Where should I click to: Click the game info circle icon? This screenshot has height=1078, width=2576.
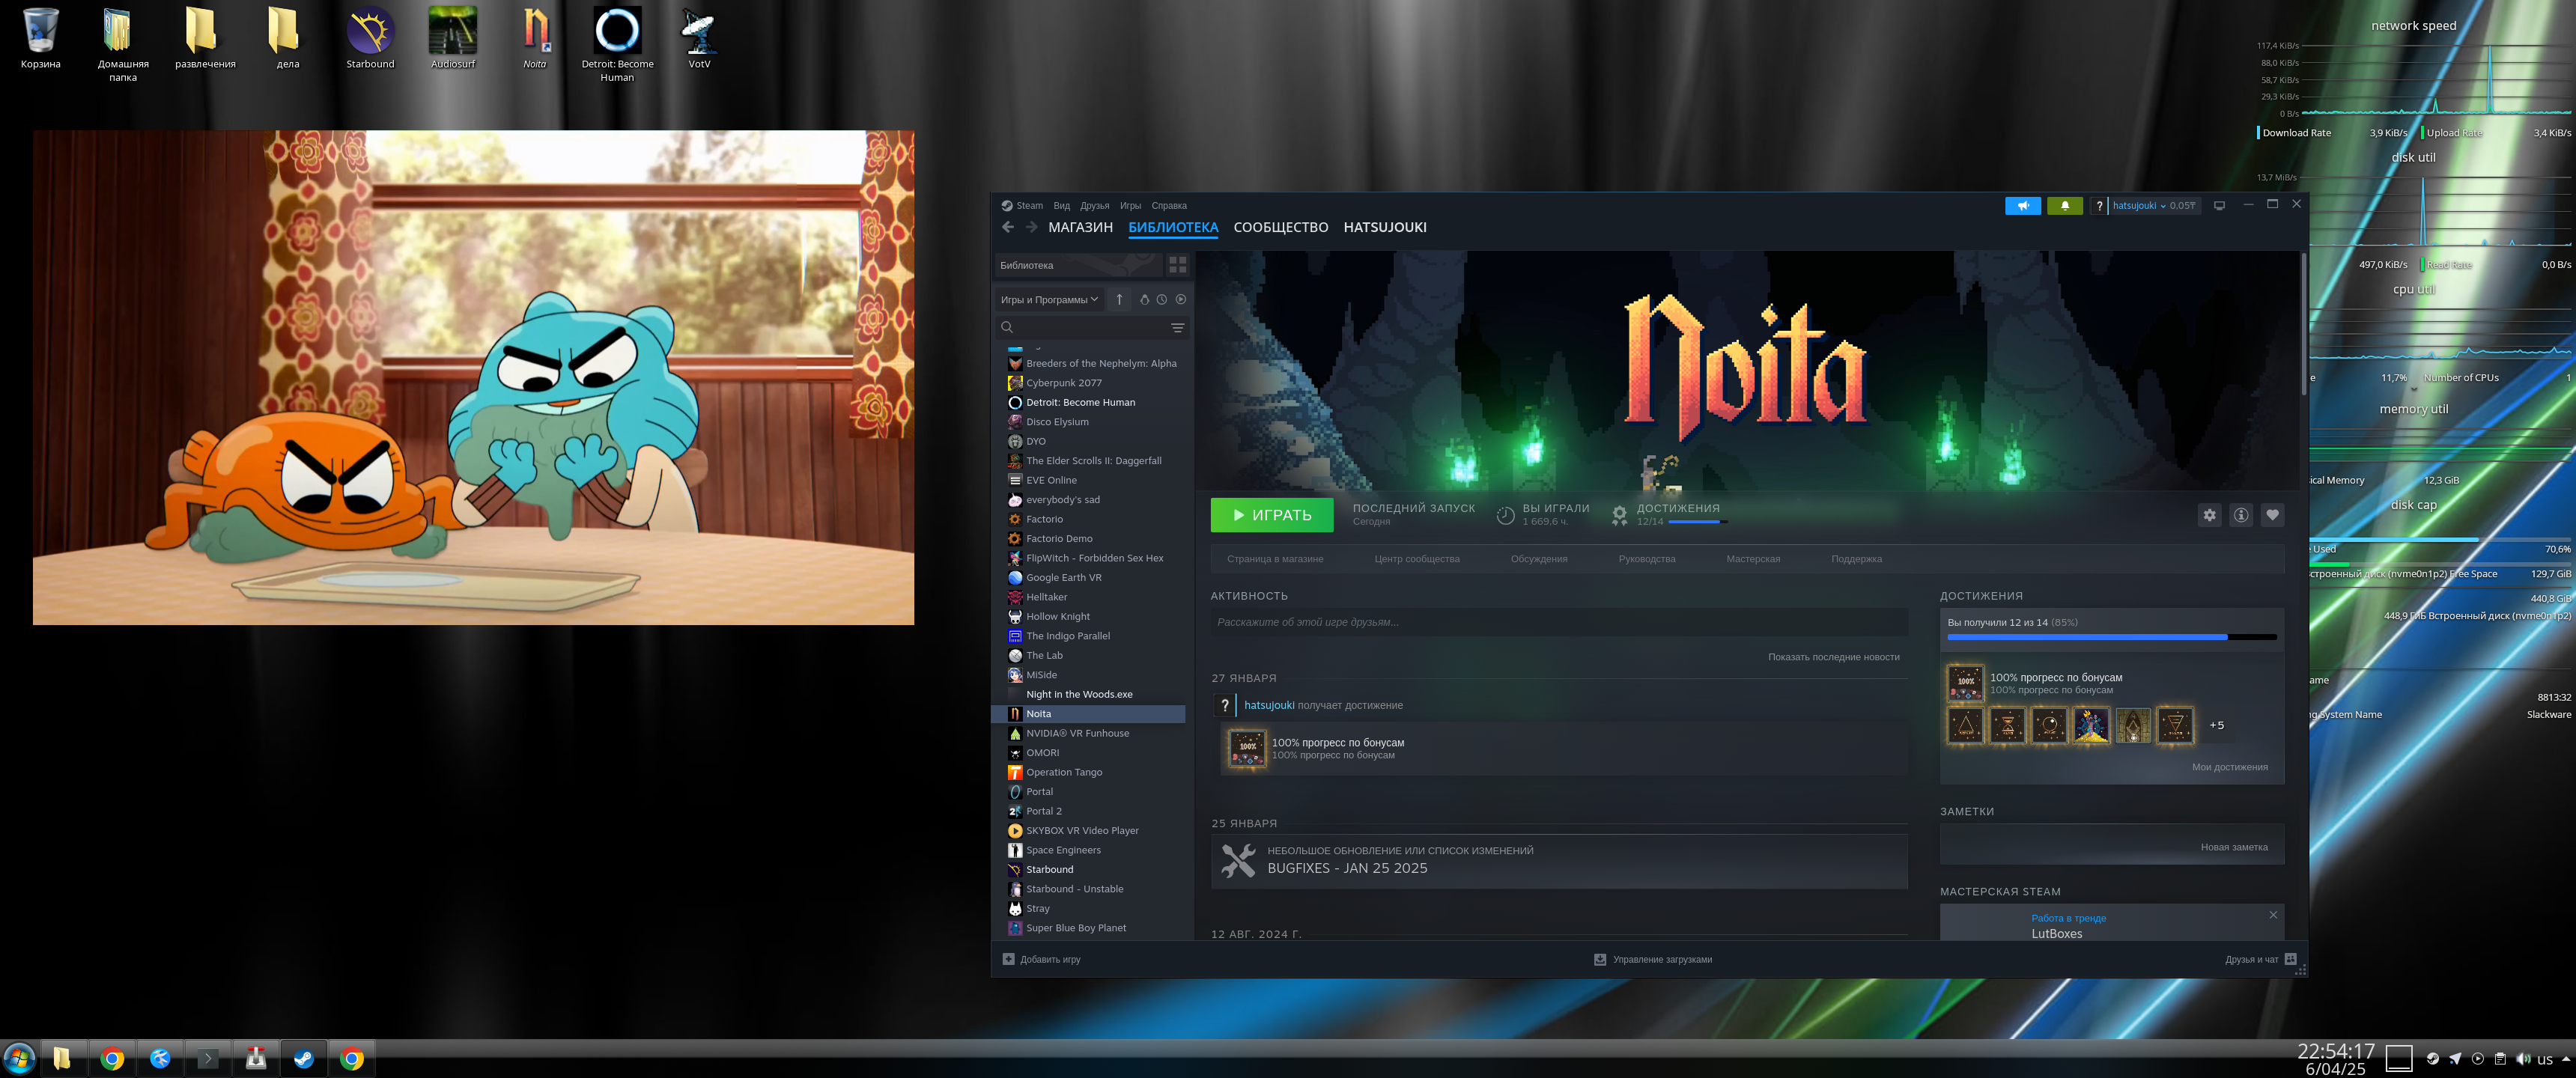(x=2240, y=515)
